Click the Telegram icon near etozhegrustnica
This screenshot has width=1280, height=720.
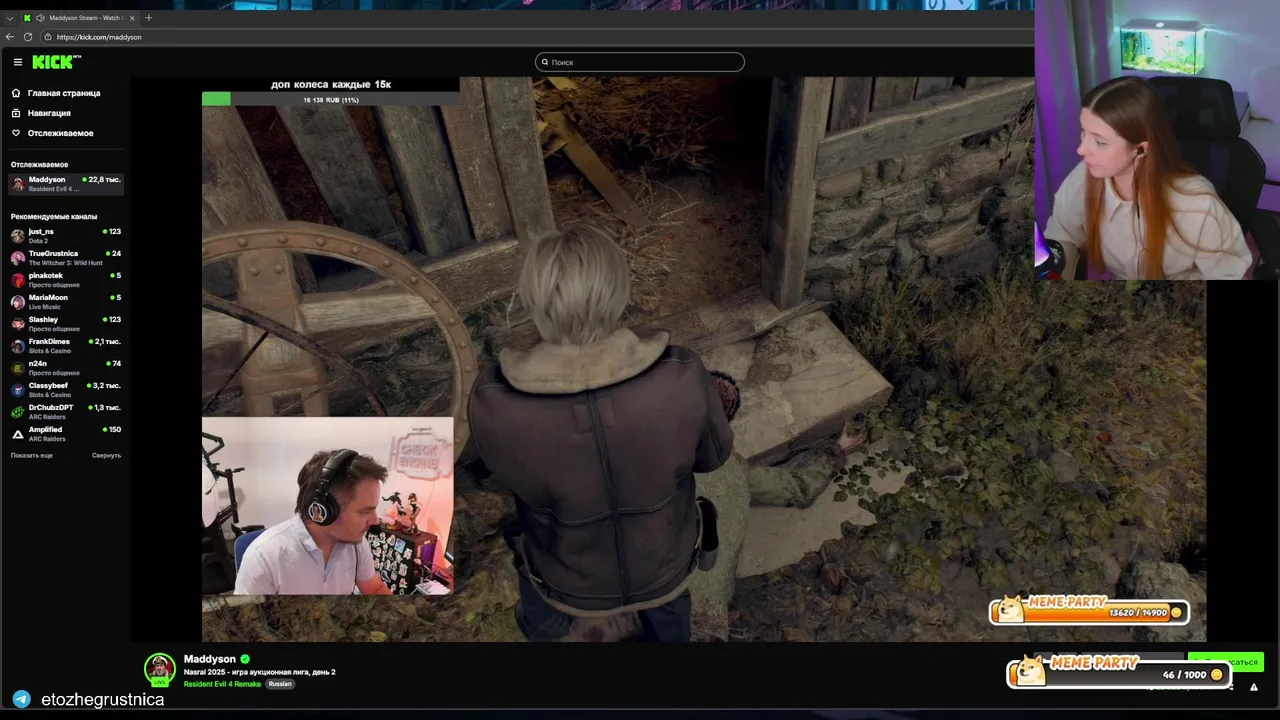[x=21, y=699]
